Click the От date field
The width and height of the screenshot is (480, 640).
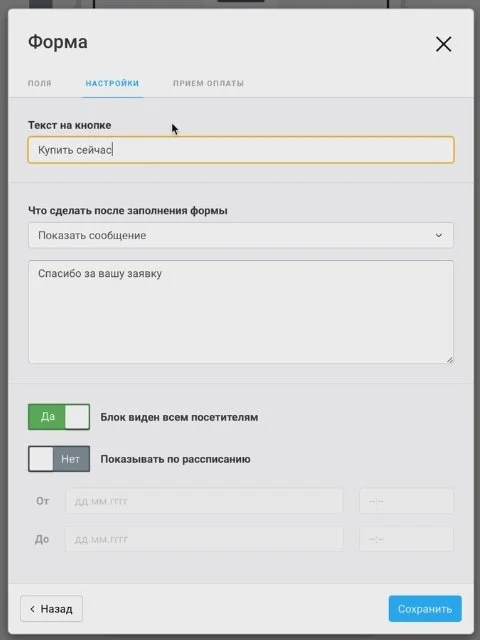tap(204, 501)
